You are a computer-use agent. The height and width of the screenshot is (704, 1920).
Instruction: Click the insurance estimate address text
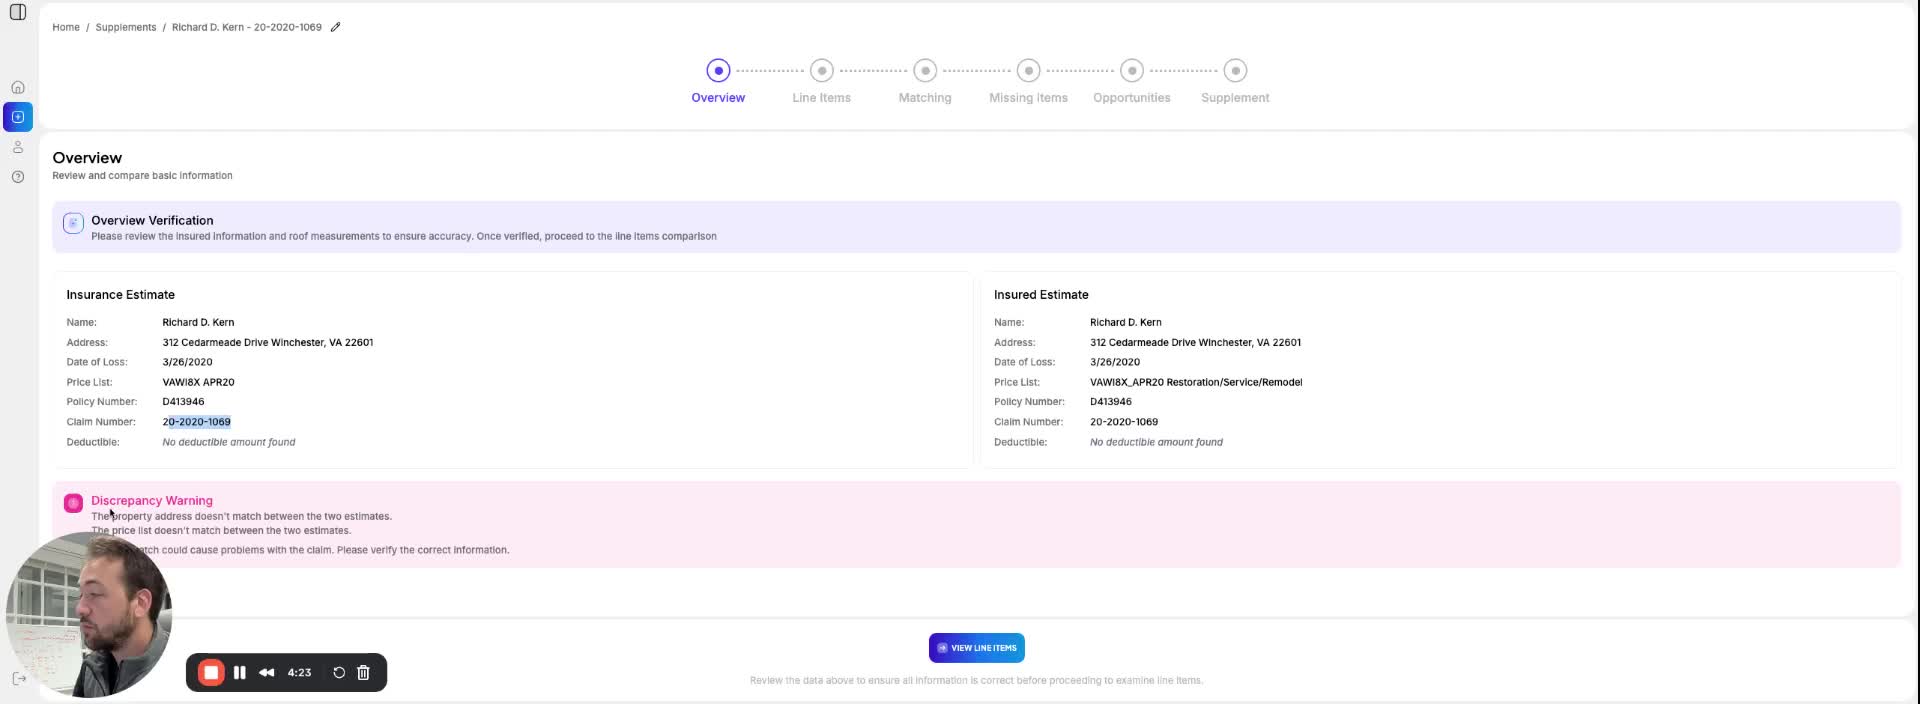point(268,342)
